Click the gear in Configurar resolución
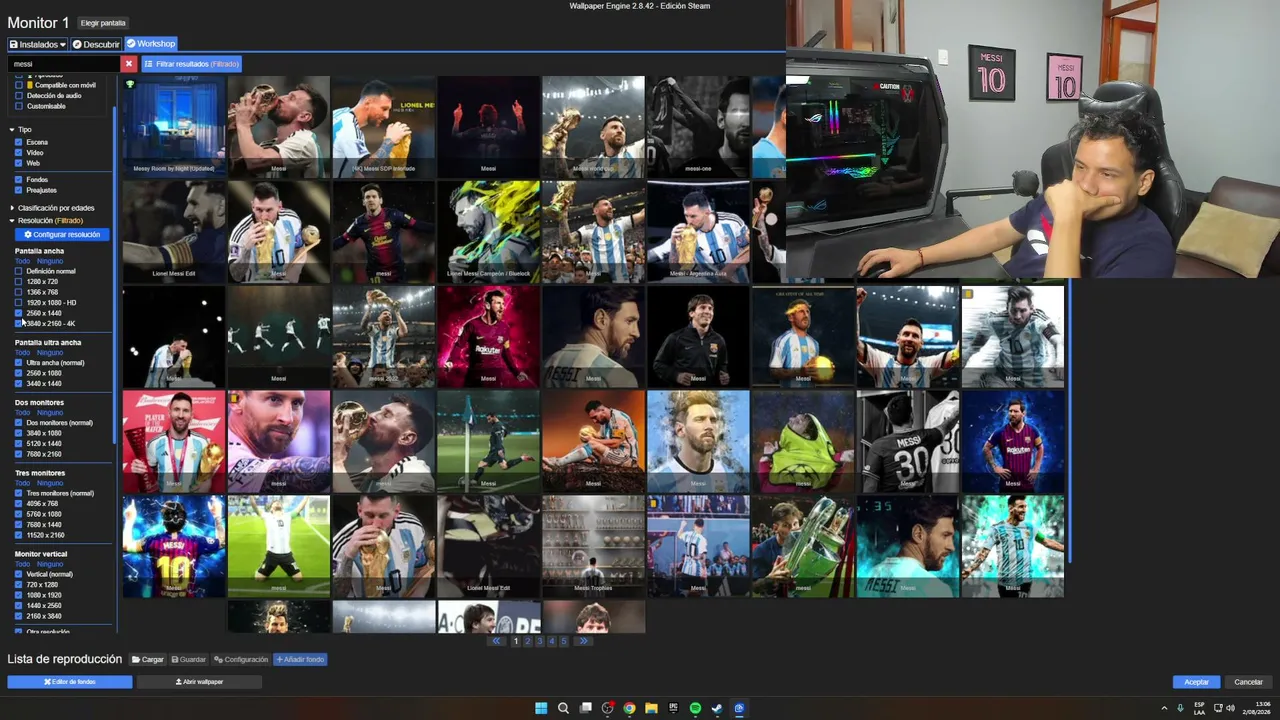Image resolution: width=1280 pixels, height=720 pixels. tap(28, 235)
